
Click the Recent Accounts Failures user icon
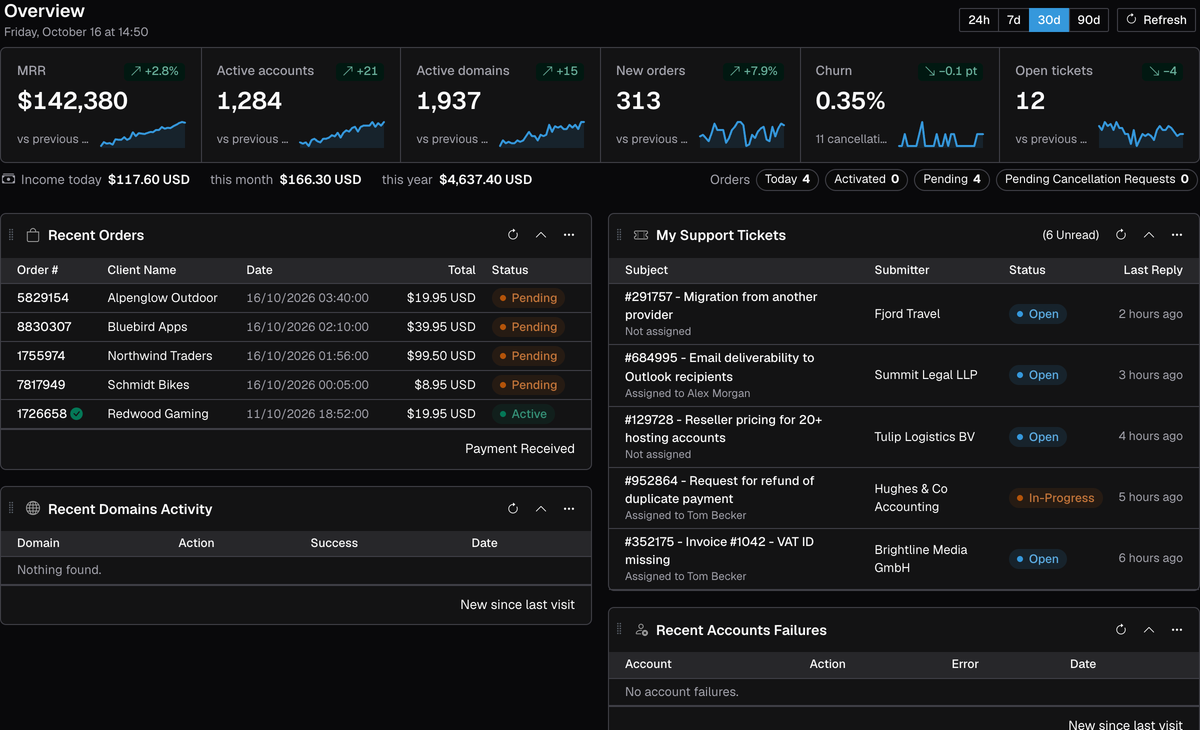[x=641, y=630]
